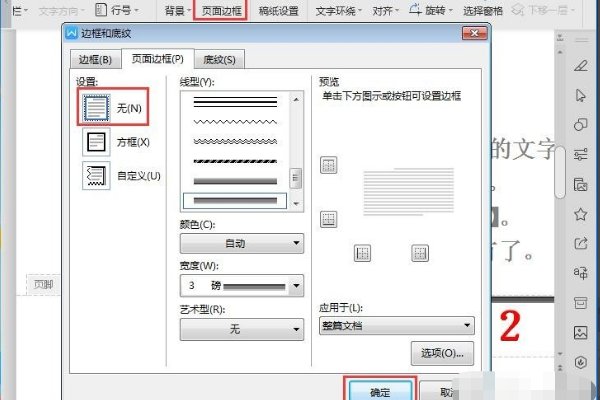Open the 选择窗格 selection pane
The width and height of the screenshot is (600, 400).
pos(483,11)
